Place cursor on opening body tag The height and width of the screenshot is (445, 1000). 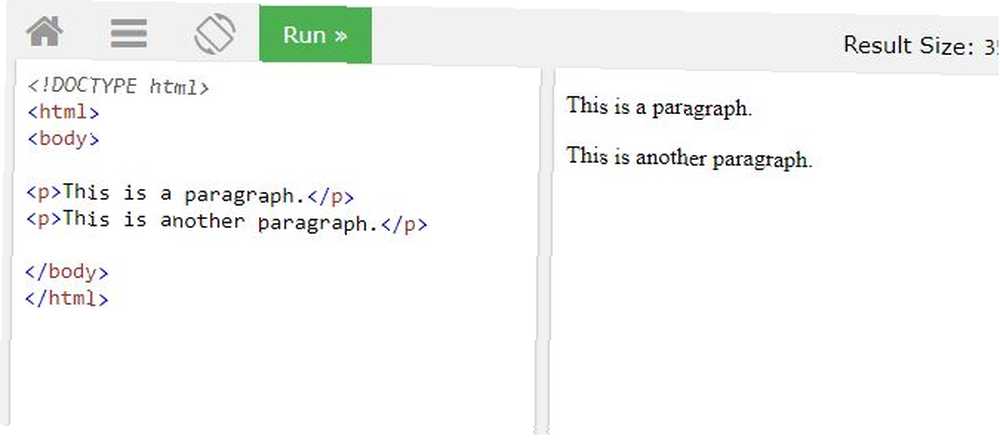point(63,138)
